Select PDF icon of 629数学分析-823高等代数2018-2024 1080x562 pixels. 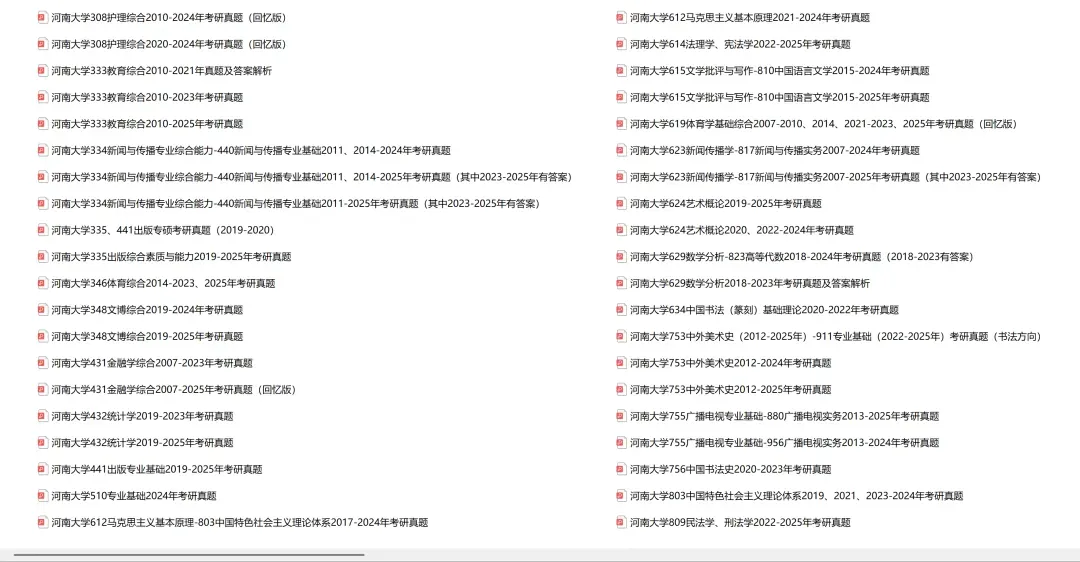tap(621, 257)
